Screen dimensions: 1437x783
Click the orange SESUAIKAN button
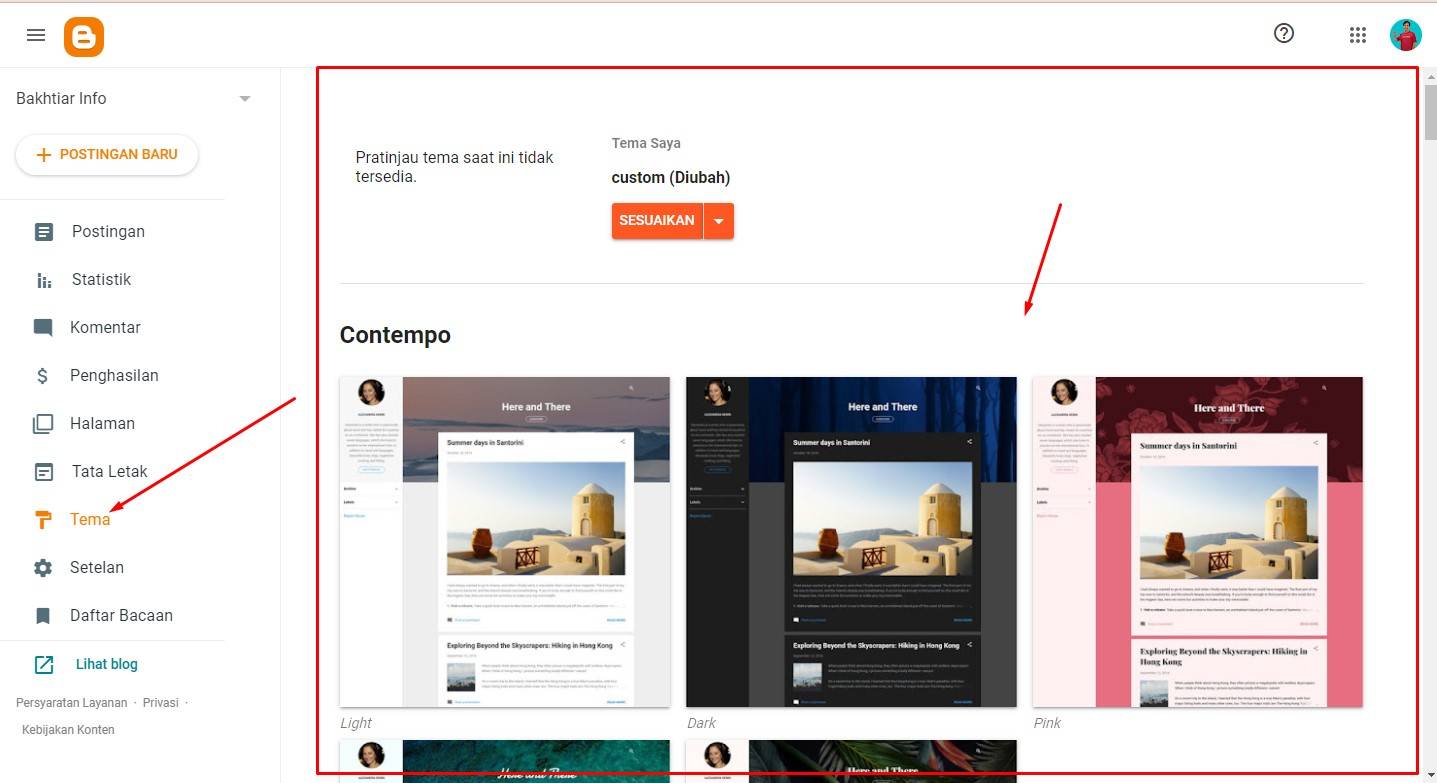coord(656,221)
